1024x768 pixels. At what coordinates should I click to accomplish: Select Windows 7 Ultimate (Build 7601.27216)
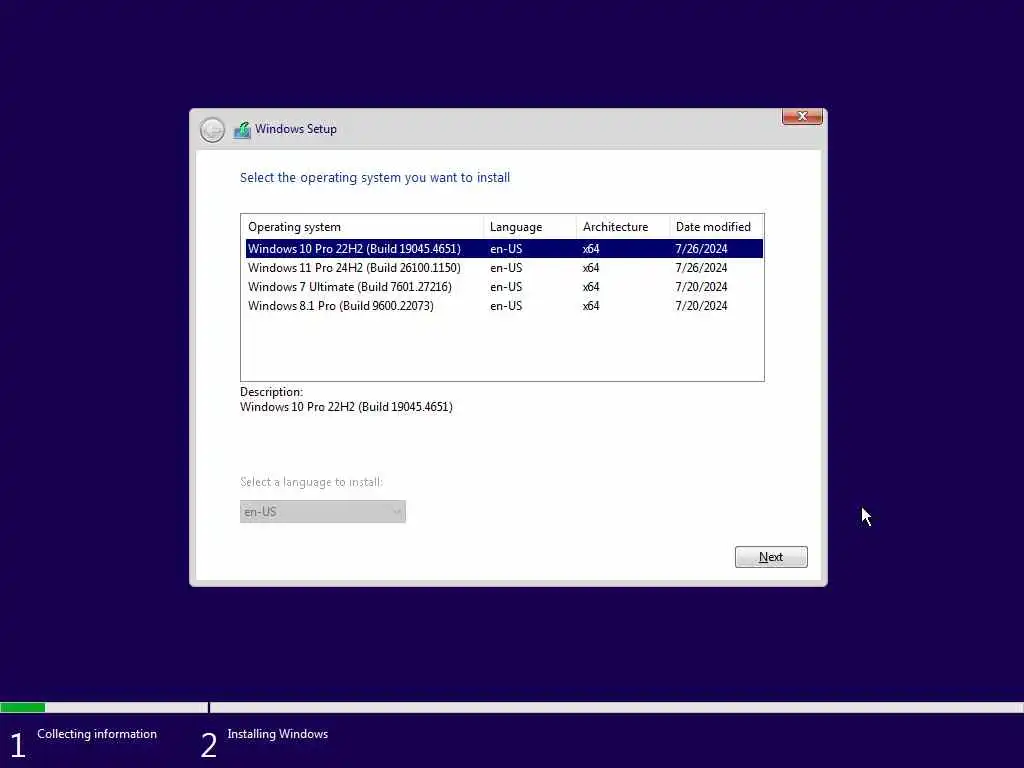click(x=504, y=287)
